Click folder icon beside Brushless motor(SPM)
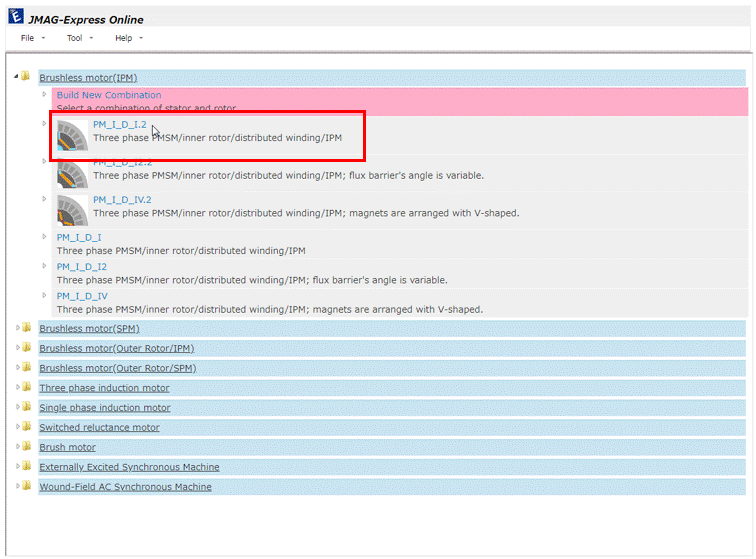756x559 pixels. point(27,328)
